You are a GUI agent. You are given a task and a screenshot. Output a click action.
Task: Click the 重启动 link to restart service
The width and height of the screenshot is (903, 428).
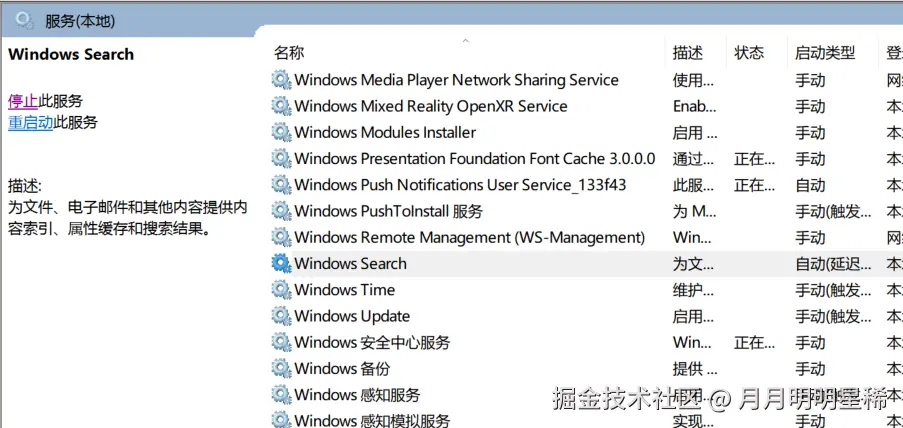coord(31,123)
